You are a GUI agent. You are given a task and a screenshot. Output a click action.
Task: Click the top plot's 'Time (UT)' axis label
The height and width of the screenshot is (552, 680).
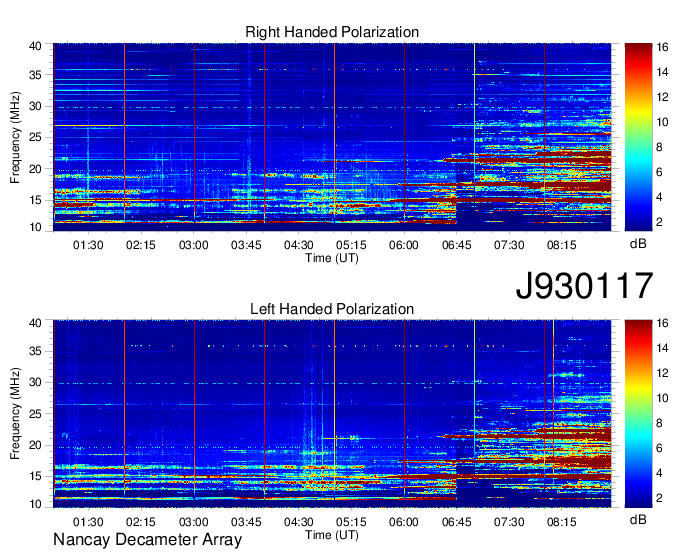click(x=332, y=258)
